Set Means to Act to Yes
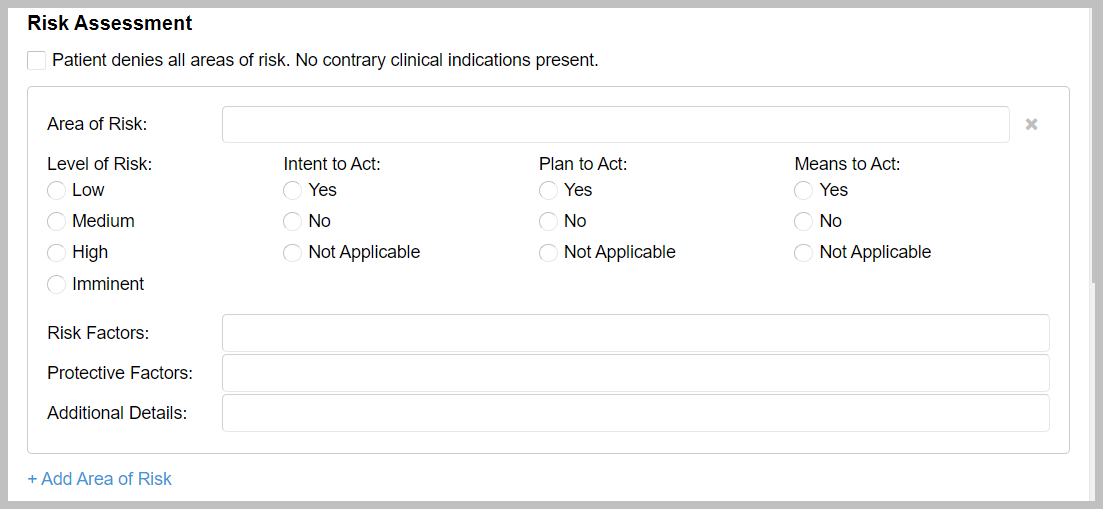1103x509 pixels. [803, 190]
